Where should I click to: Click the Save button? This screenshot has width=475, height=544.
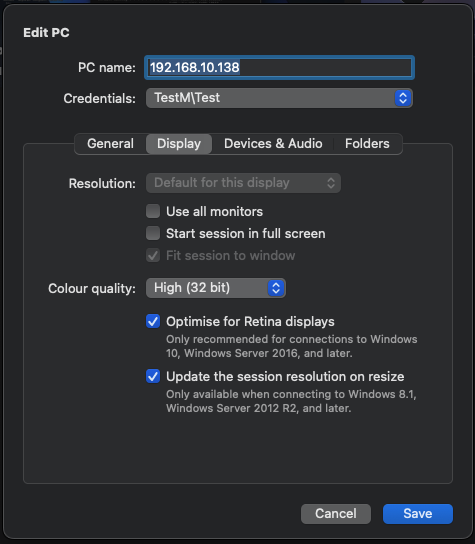418,514
